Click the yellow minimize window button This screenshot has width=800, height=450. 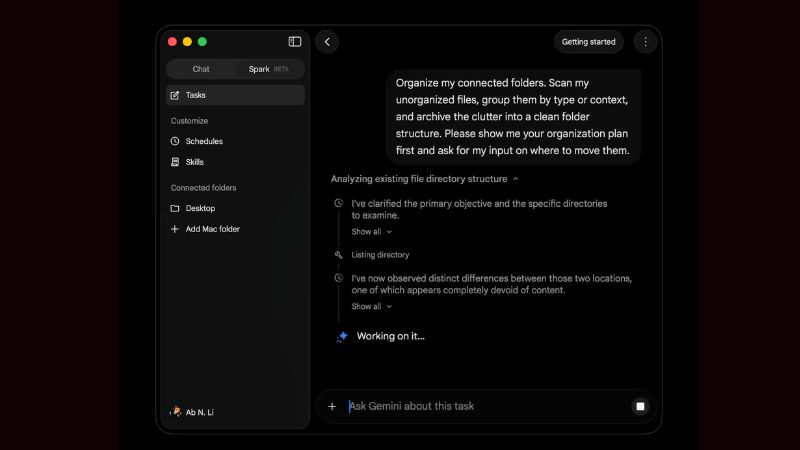187,42
